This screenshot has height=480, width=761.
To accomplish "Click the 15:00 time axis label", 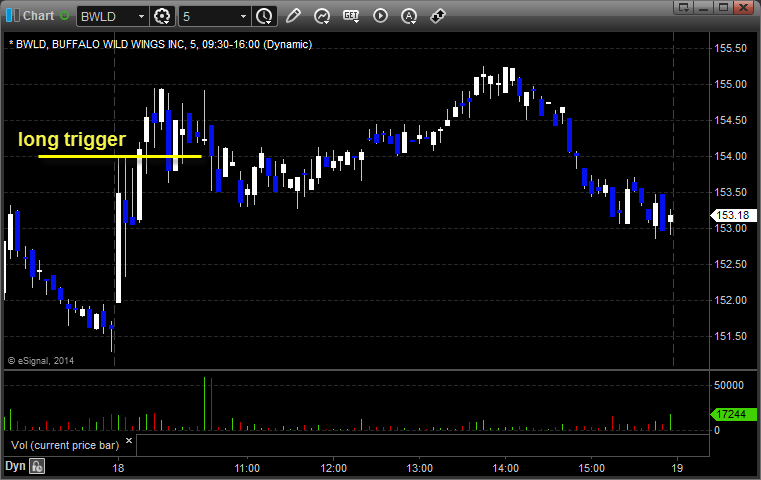I will pyautogui.click(x=591, y=468).
